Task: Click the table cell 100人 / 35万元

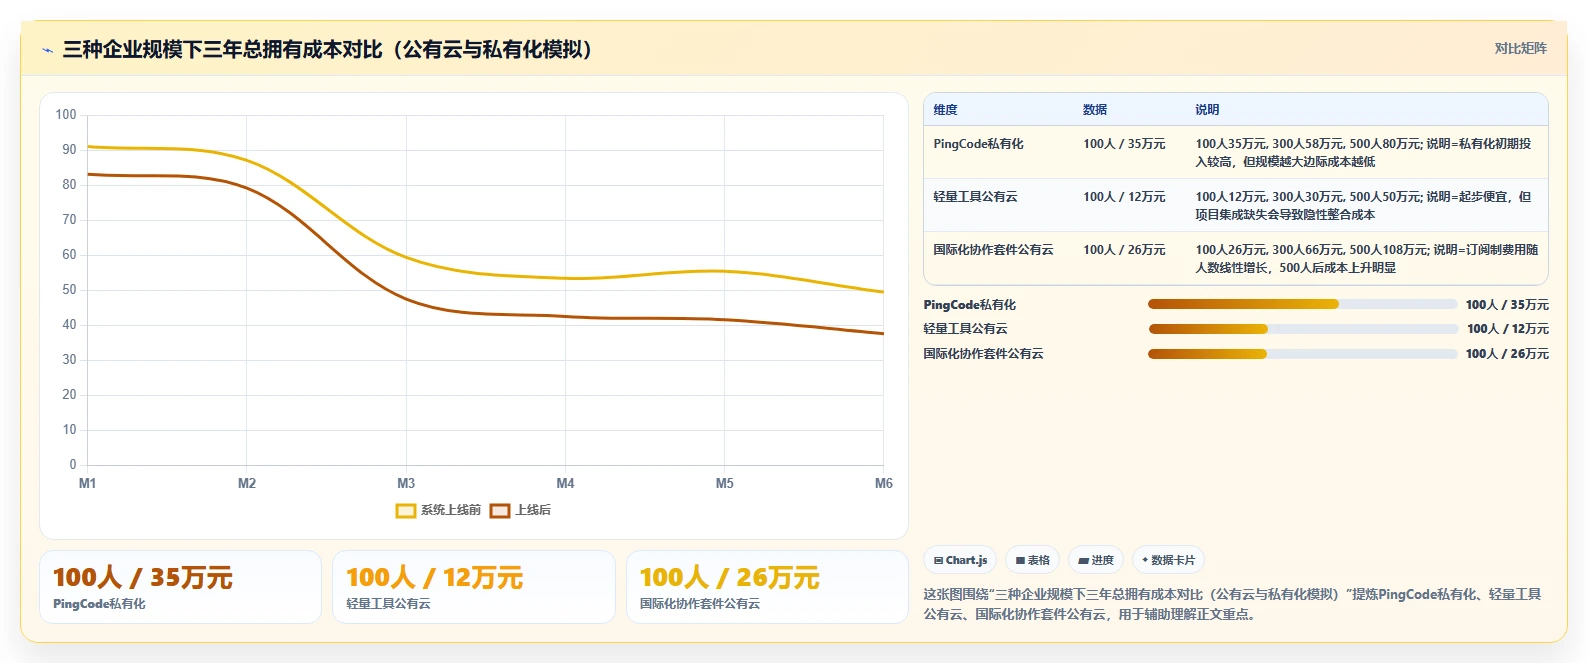Action: [x=1124, y=144]
